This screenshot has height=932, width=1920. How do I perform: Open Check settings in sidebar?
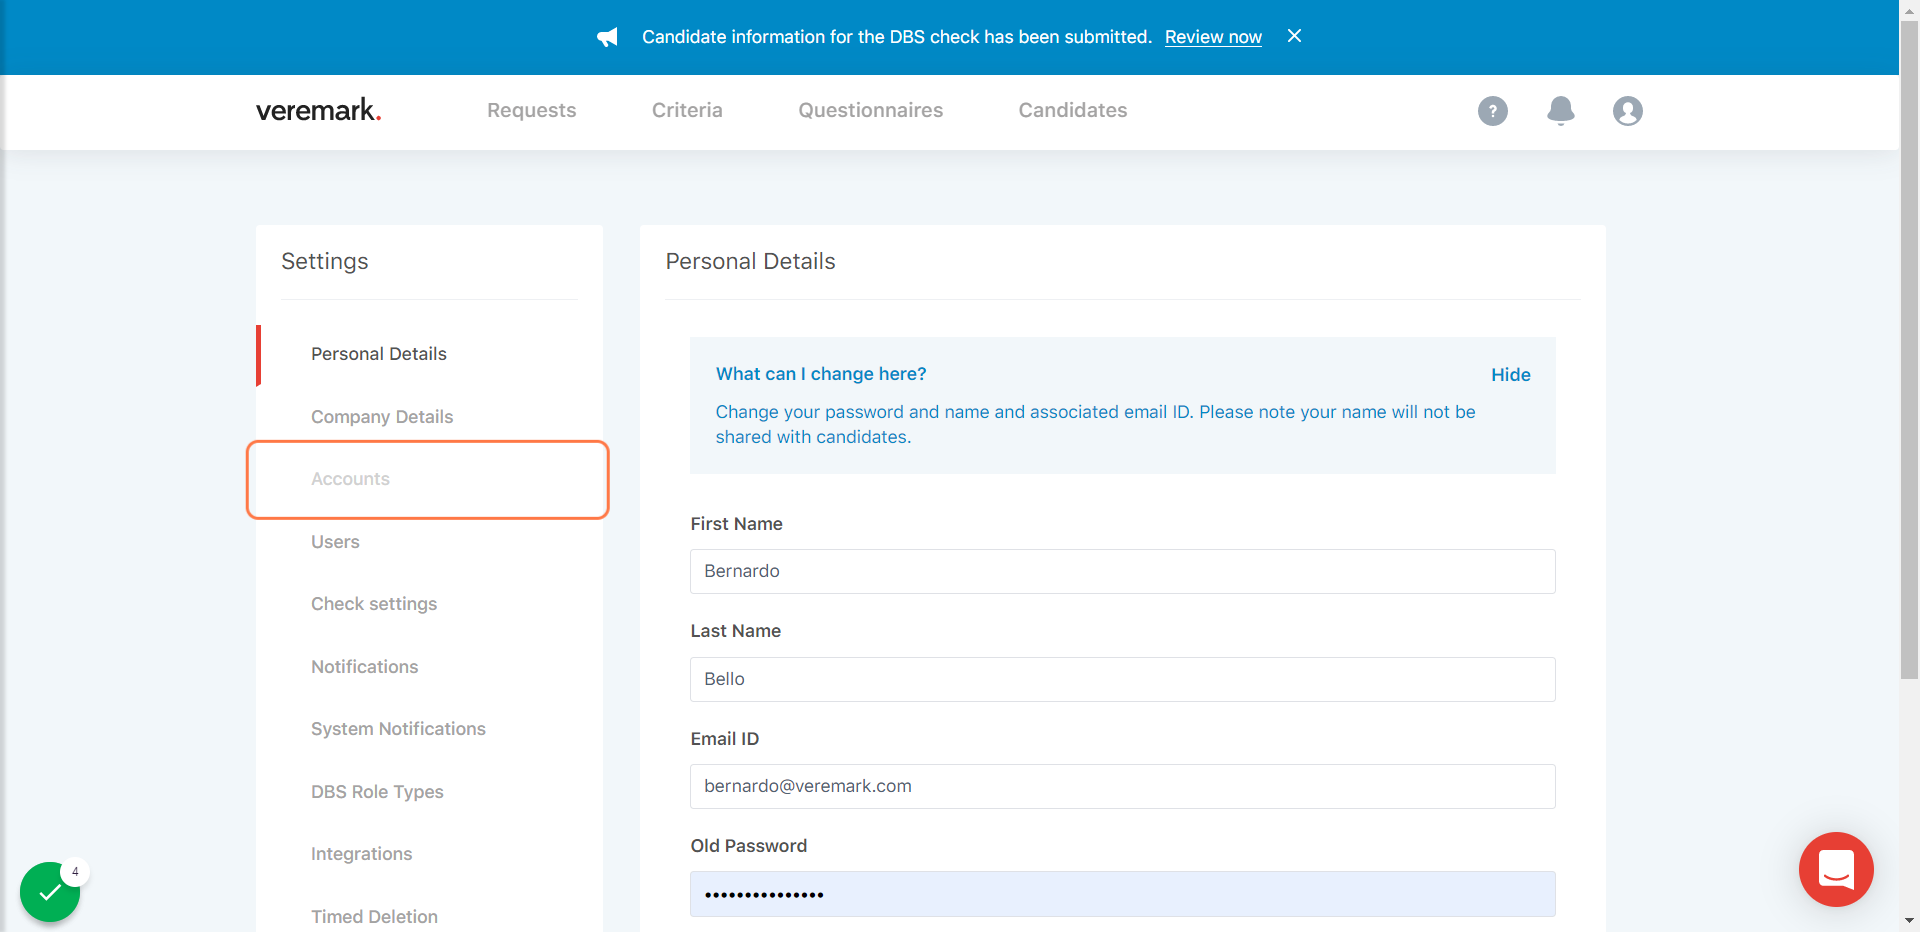click(x=374, y=604)
